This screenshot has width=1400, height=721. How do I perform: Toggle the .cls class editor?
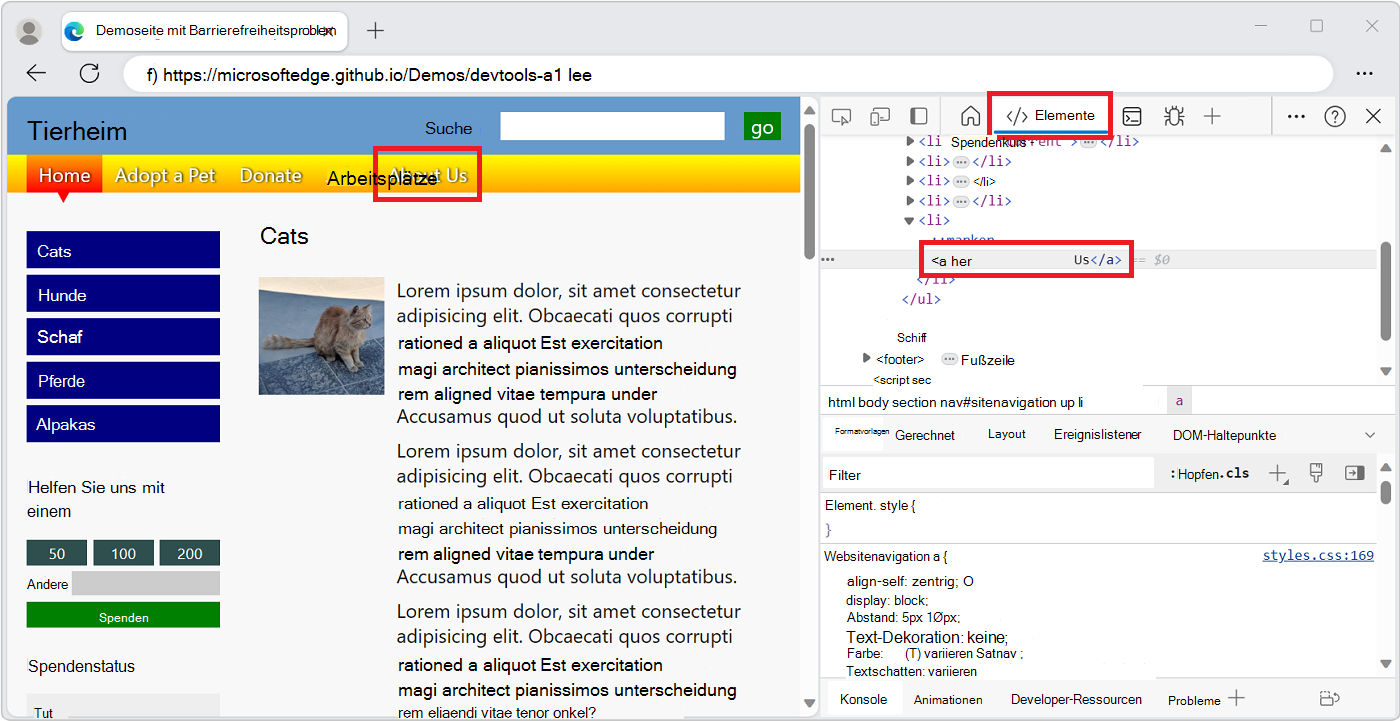(1236, 472)
